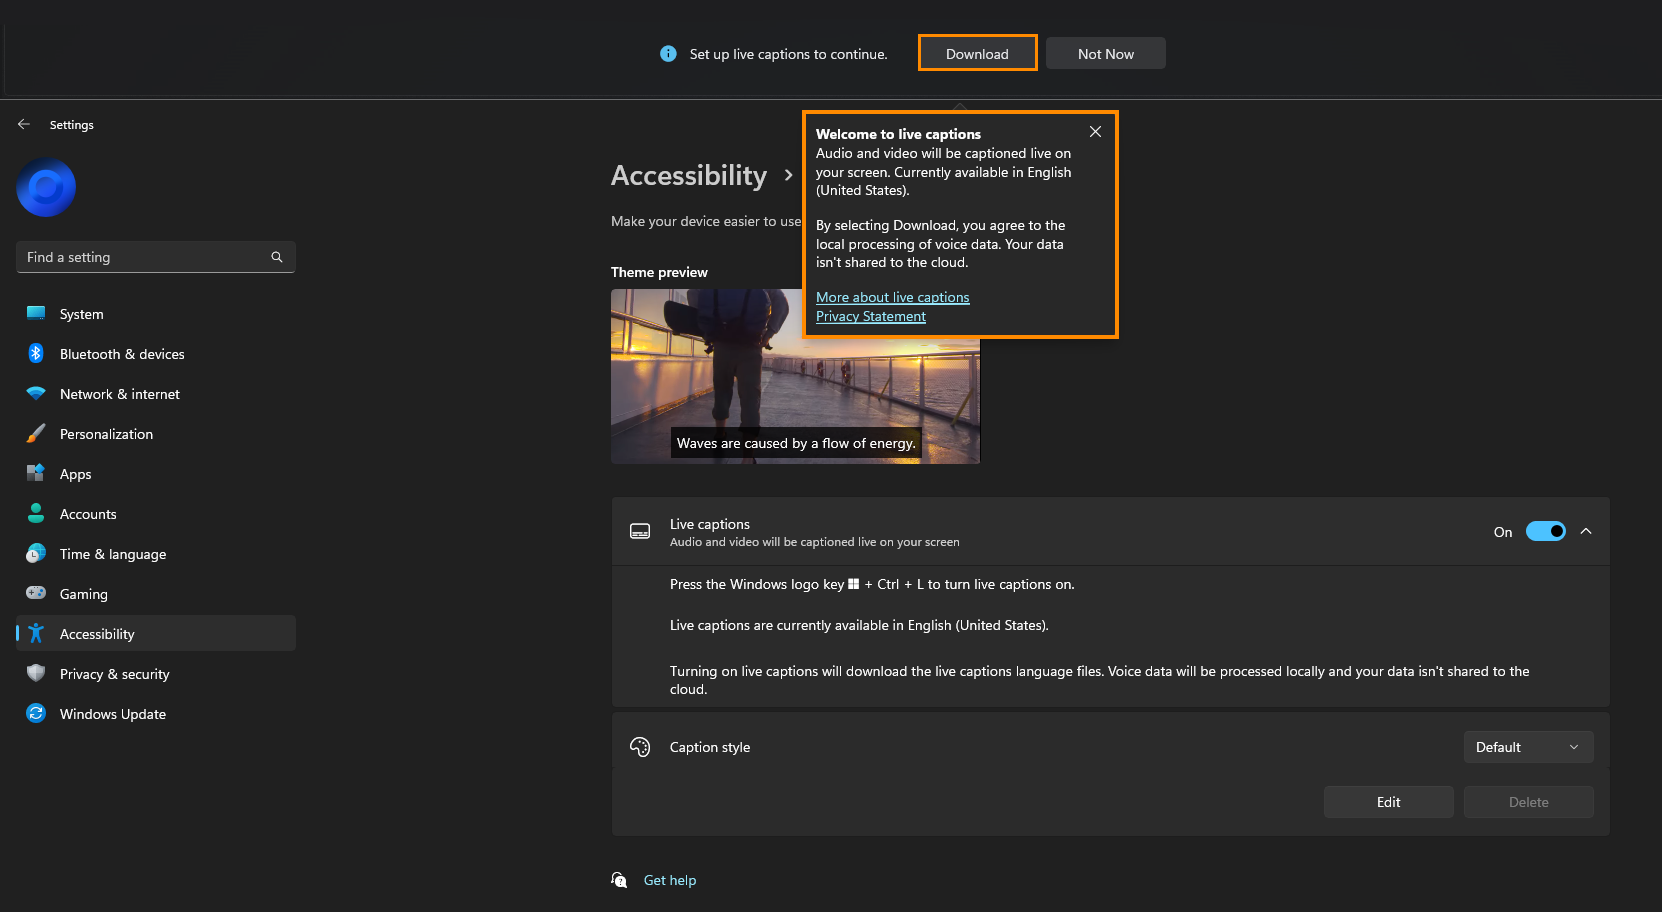Open System settings page

coord(156,313)
